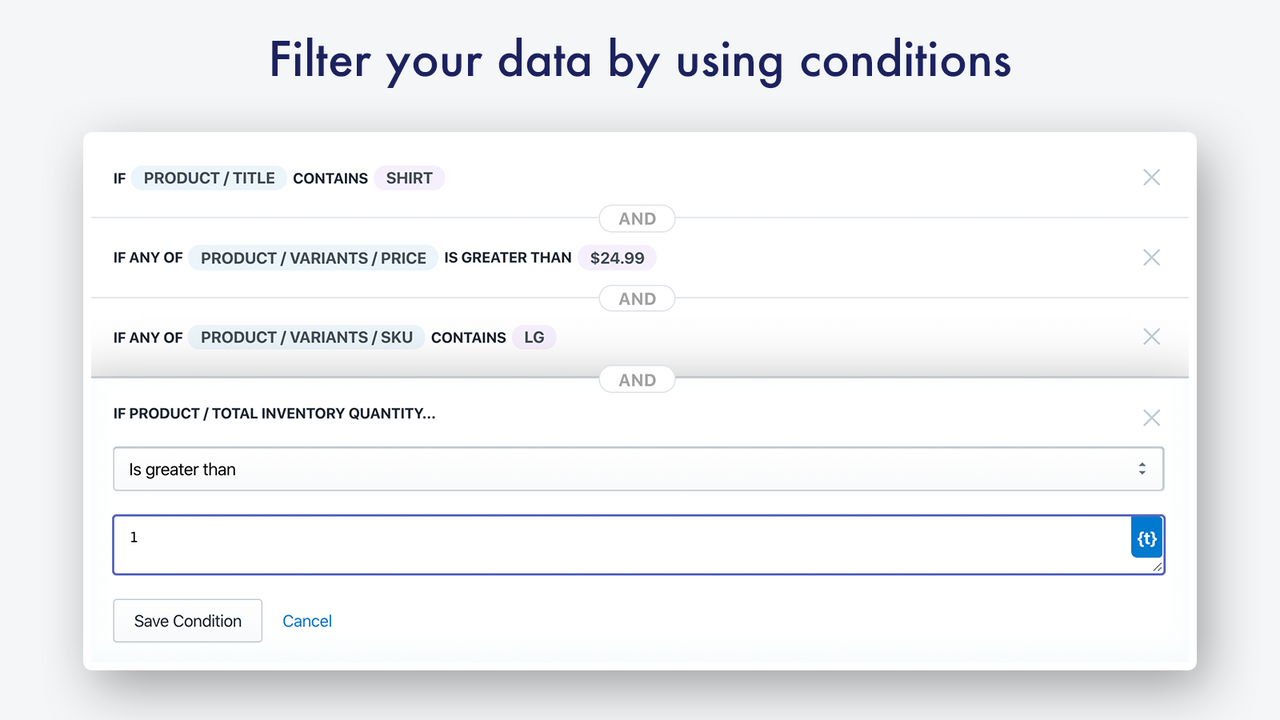Screen dimensions: 1280x720
Task: Click the $24.99 value chip
Action: 617,257
